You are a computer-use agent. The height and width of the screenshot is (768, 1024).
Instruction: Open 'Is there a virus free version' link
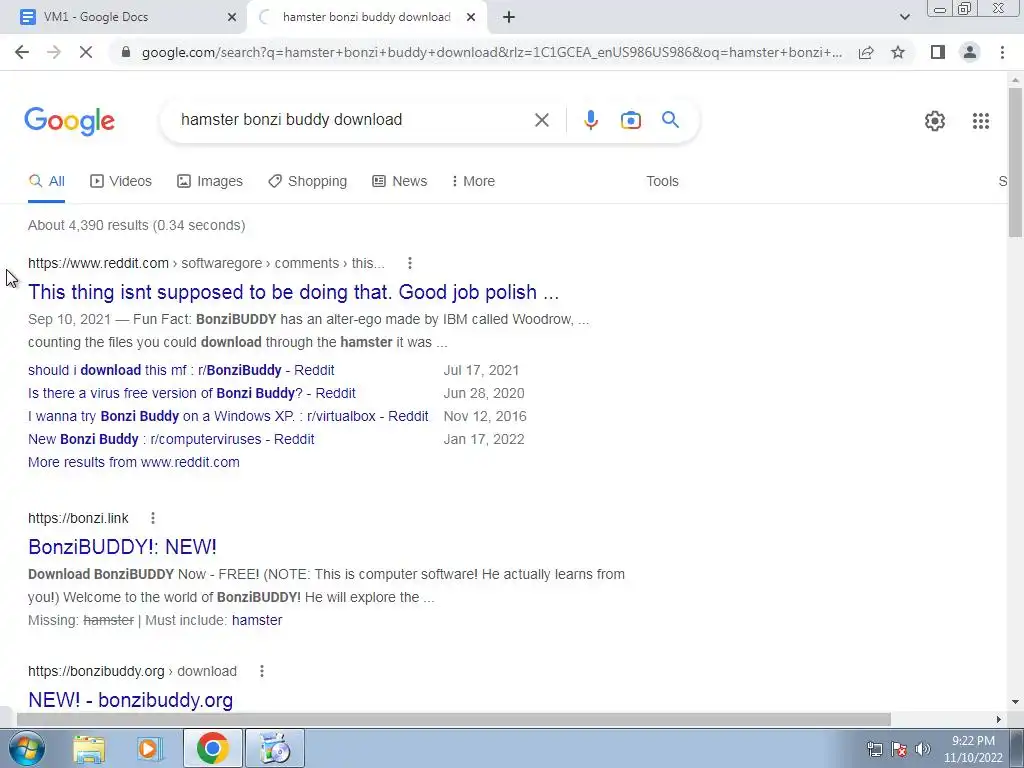pyautogui.click(x=191, y=393)
